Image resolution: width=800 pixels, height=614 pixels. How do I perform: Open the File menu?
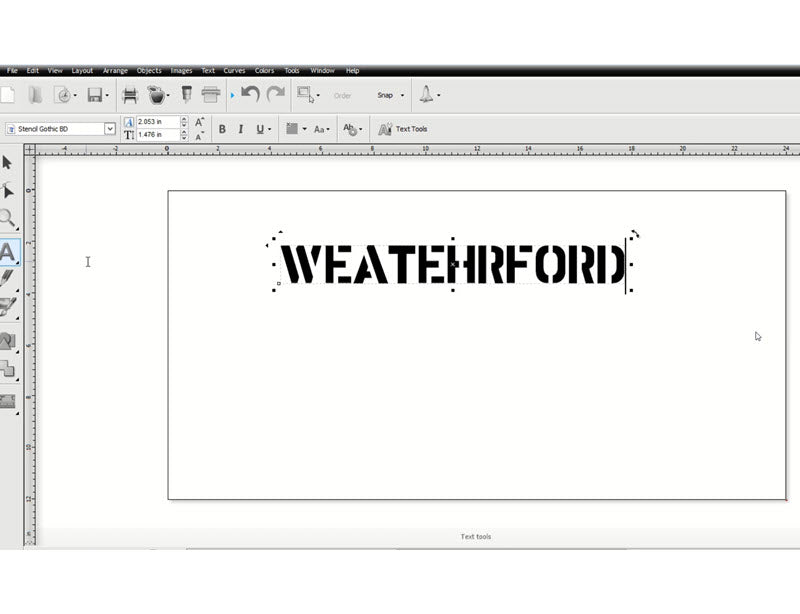(x=12, y=70)
